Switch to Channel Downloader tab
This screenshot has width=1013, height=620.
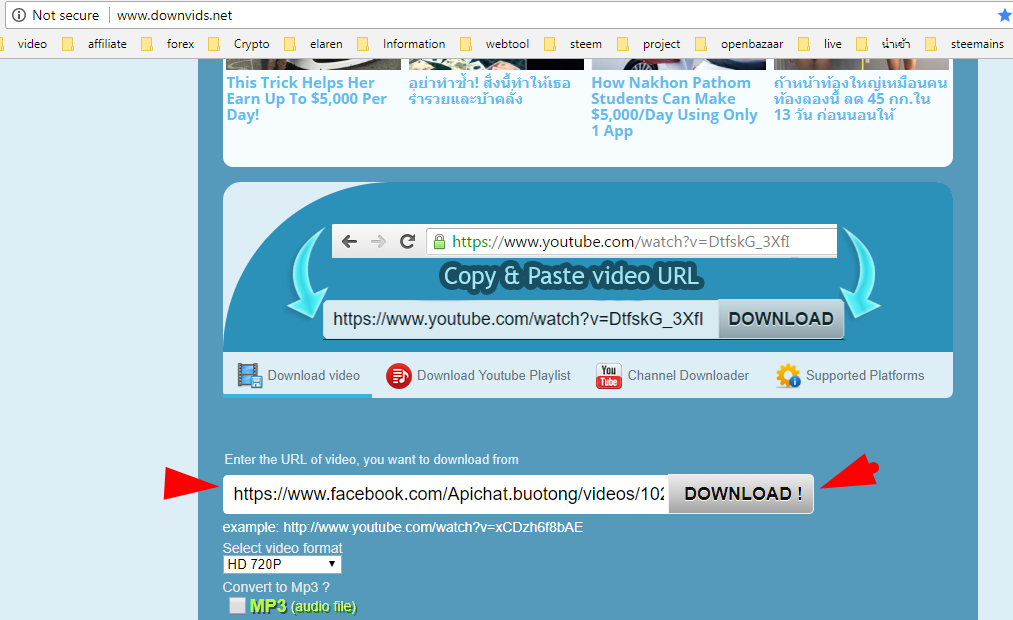(x=673, y=375)
